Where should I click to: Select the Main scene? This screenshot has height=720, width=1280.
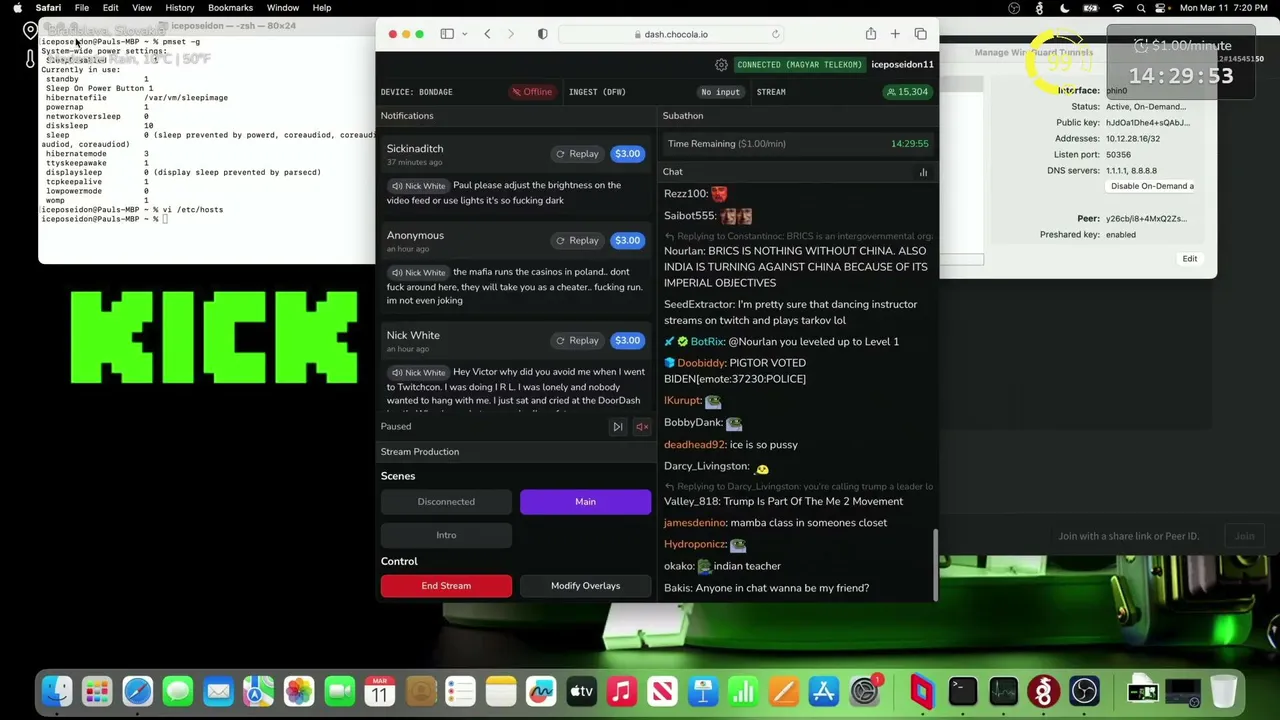tap(585, 502)
